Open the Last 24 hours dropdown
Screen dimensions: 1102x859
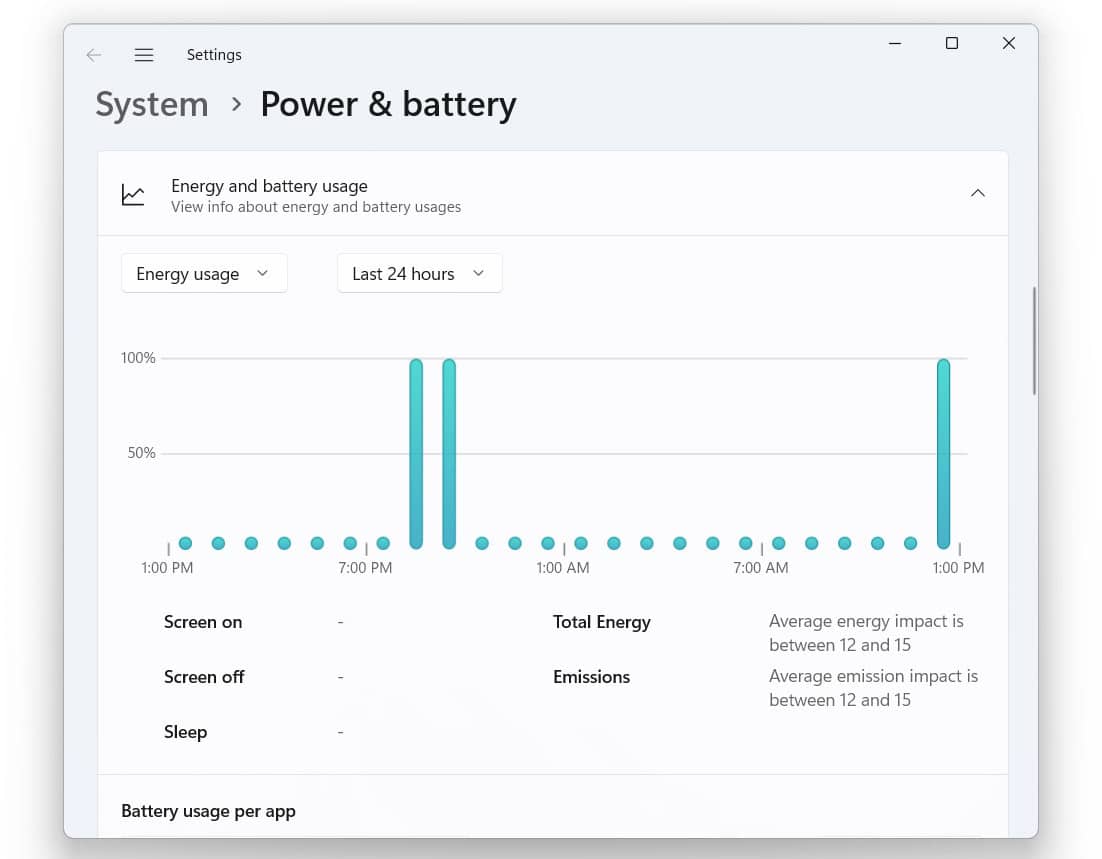(419, 274)
